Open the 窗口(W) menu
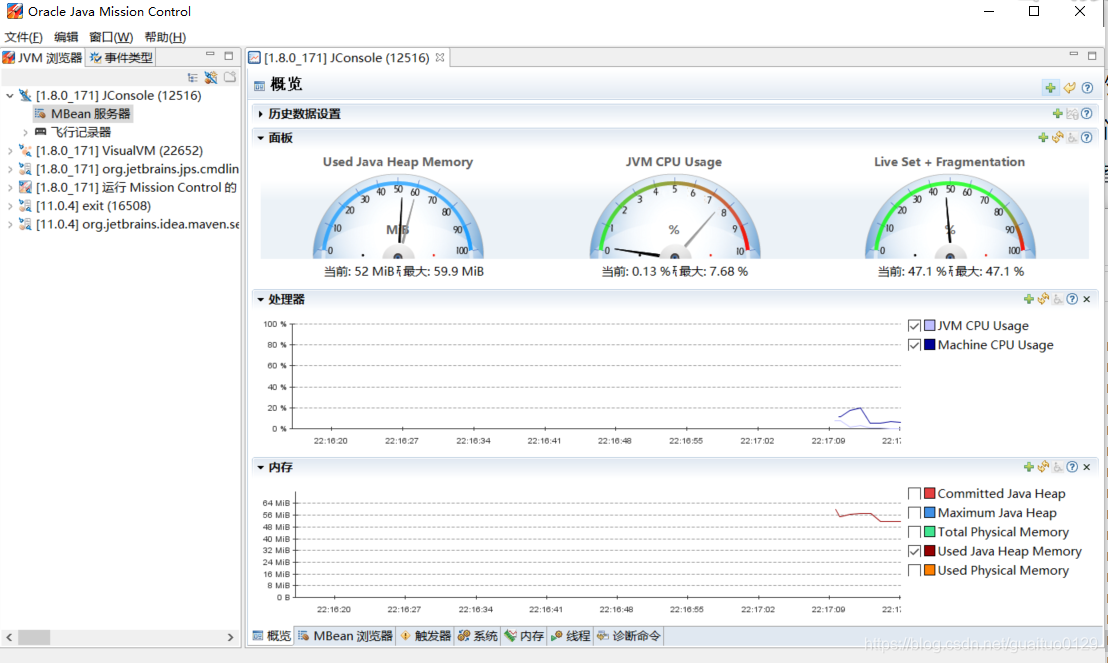Image resolution: width=1108 pixels, height=663 pixels. coord(111,37)
